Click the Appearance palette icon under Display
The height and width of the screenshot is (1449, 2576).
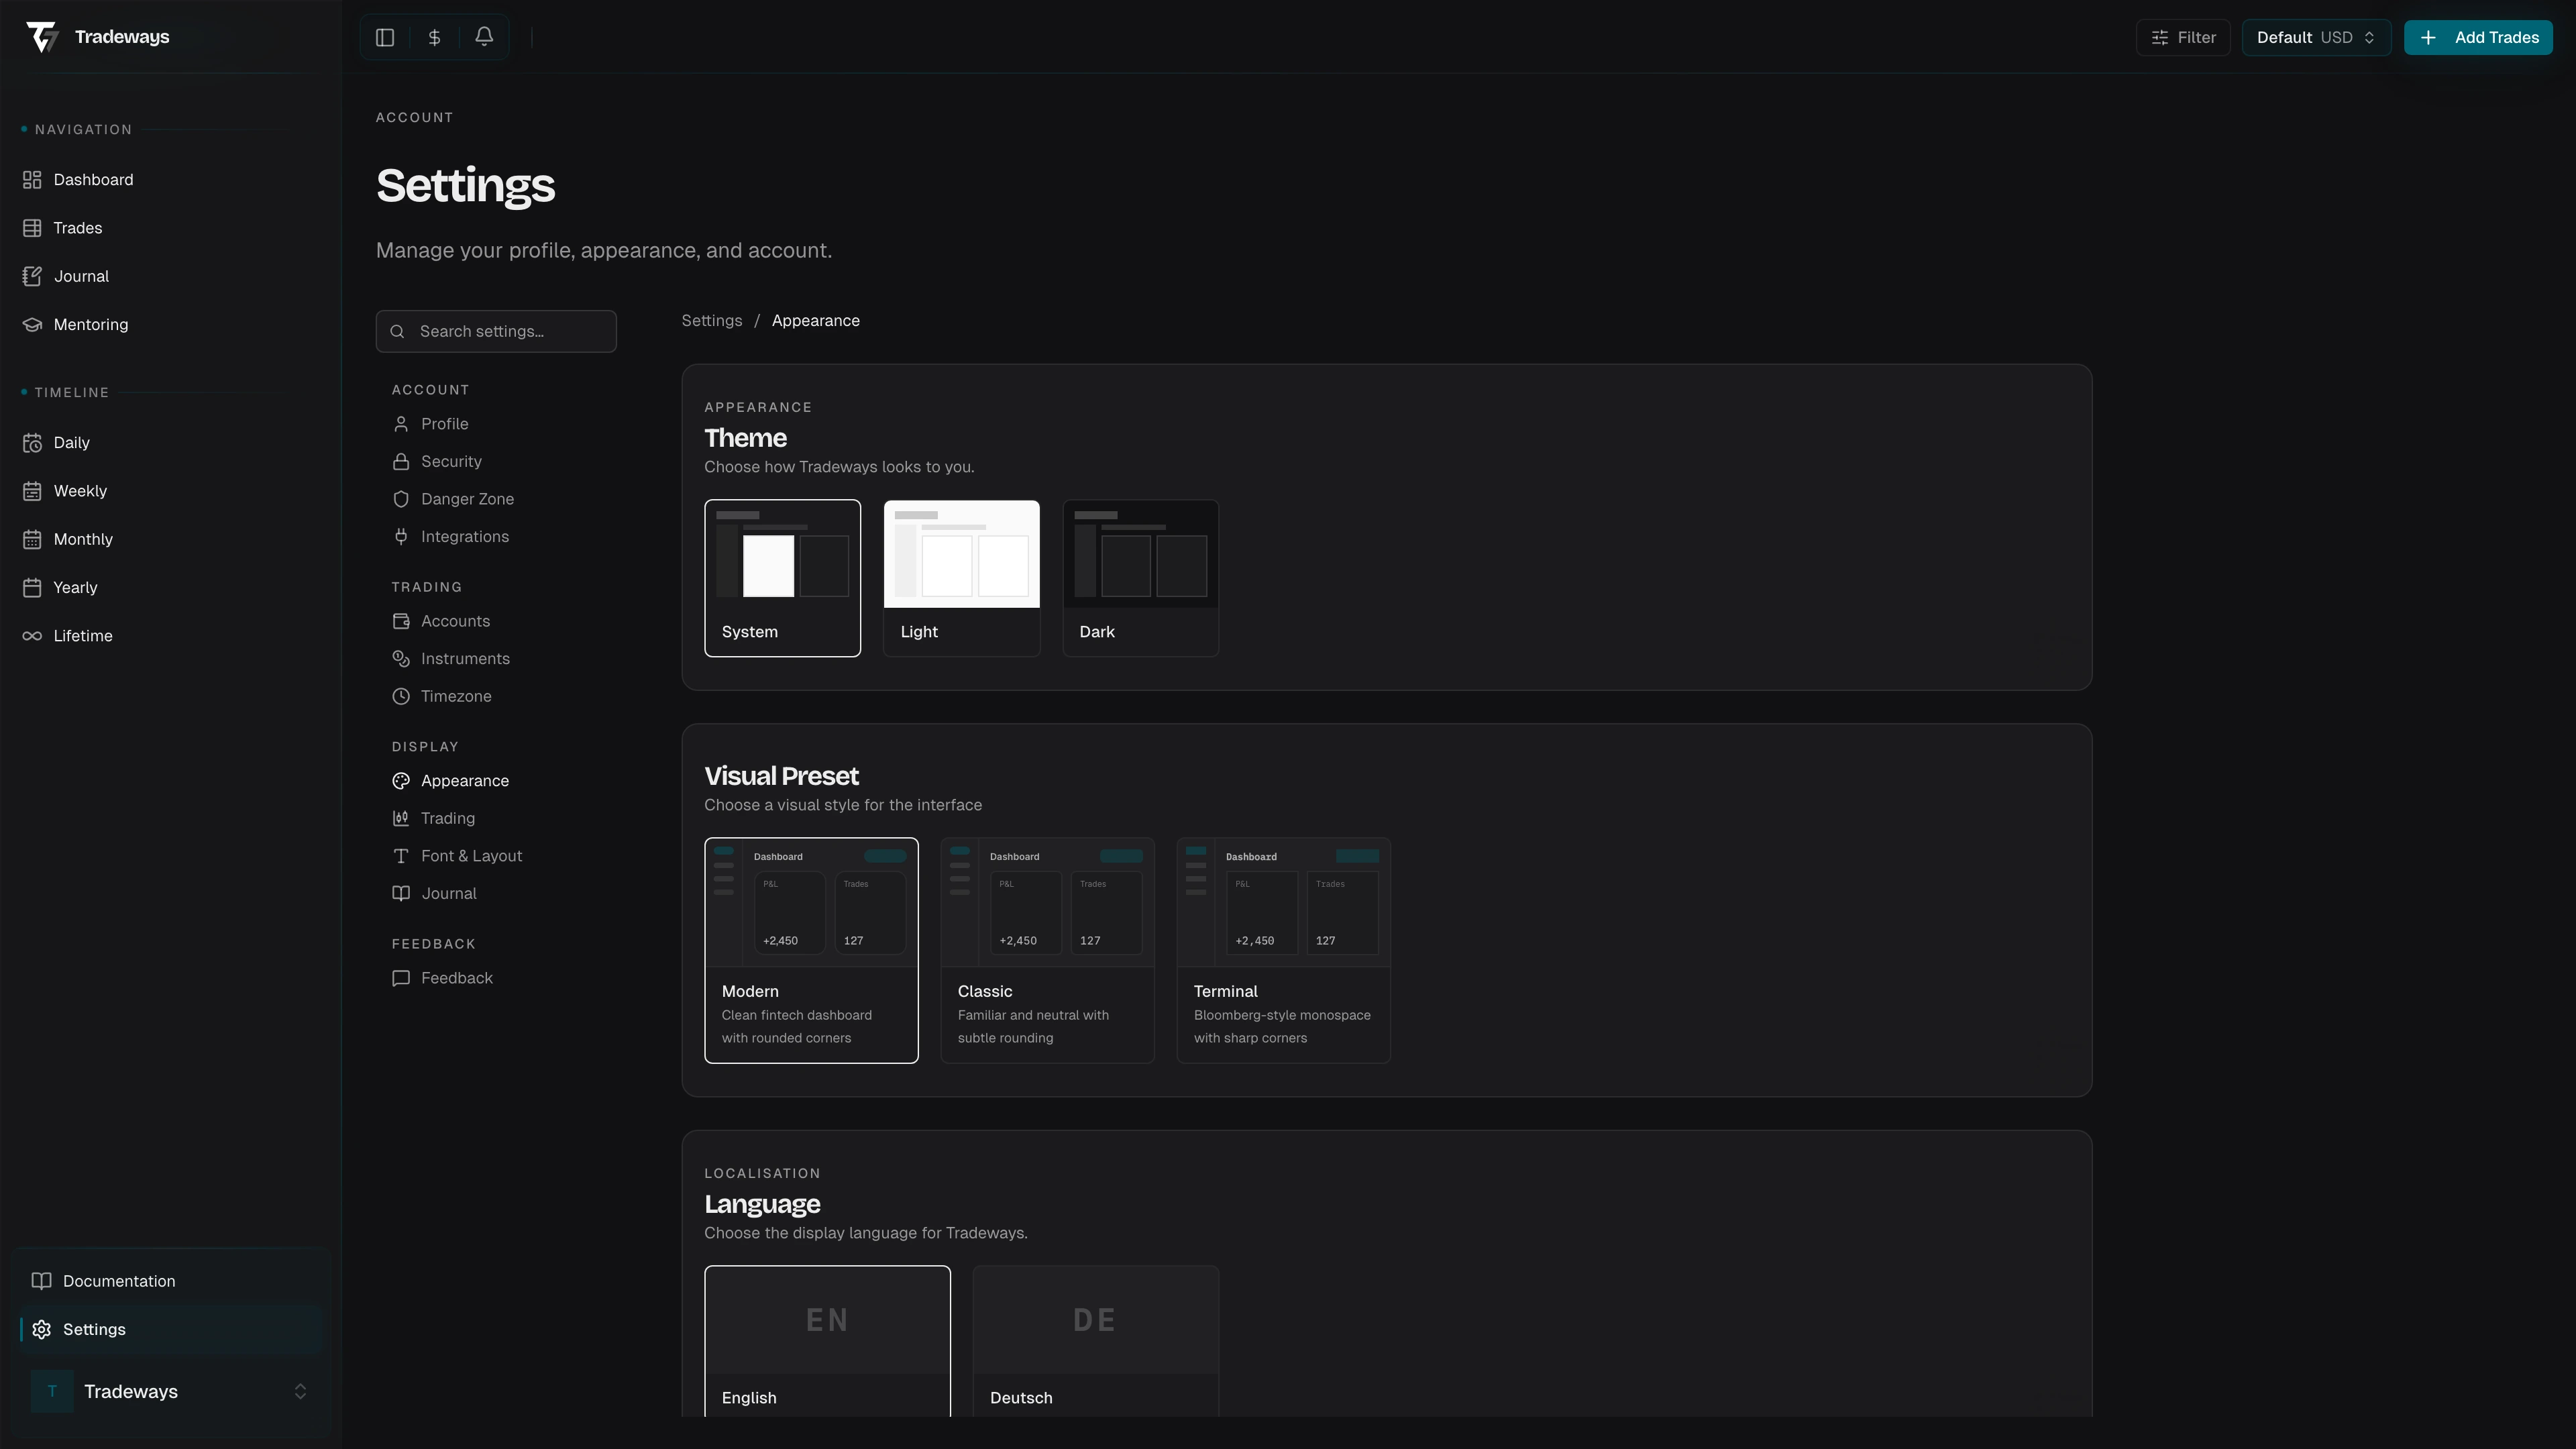click(401, 781)
